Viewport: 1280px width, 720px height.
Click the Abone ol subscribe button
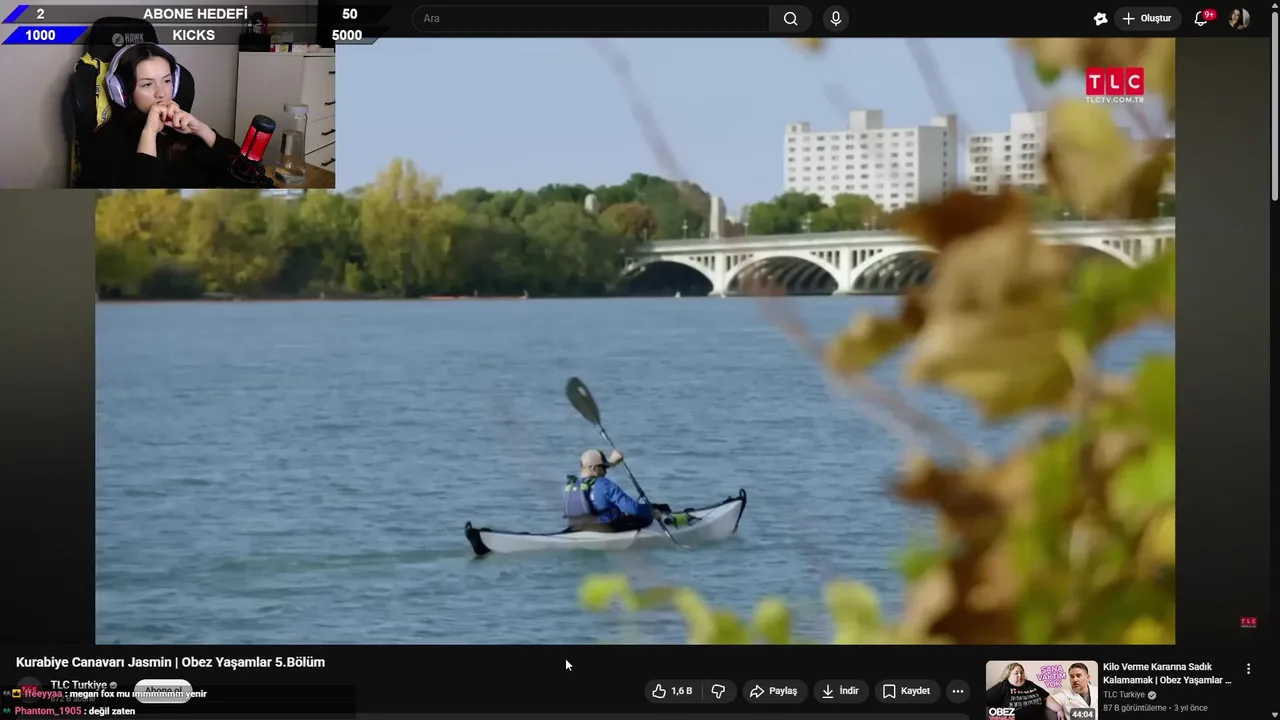163,691
